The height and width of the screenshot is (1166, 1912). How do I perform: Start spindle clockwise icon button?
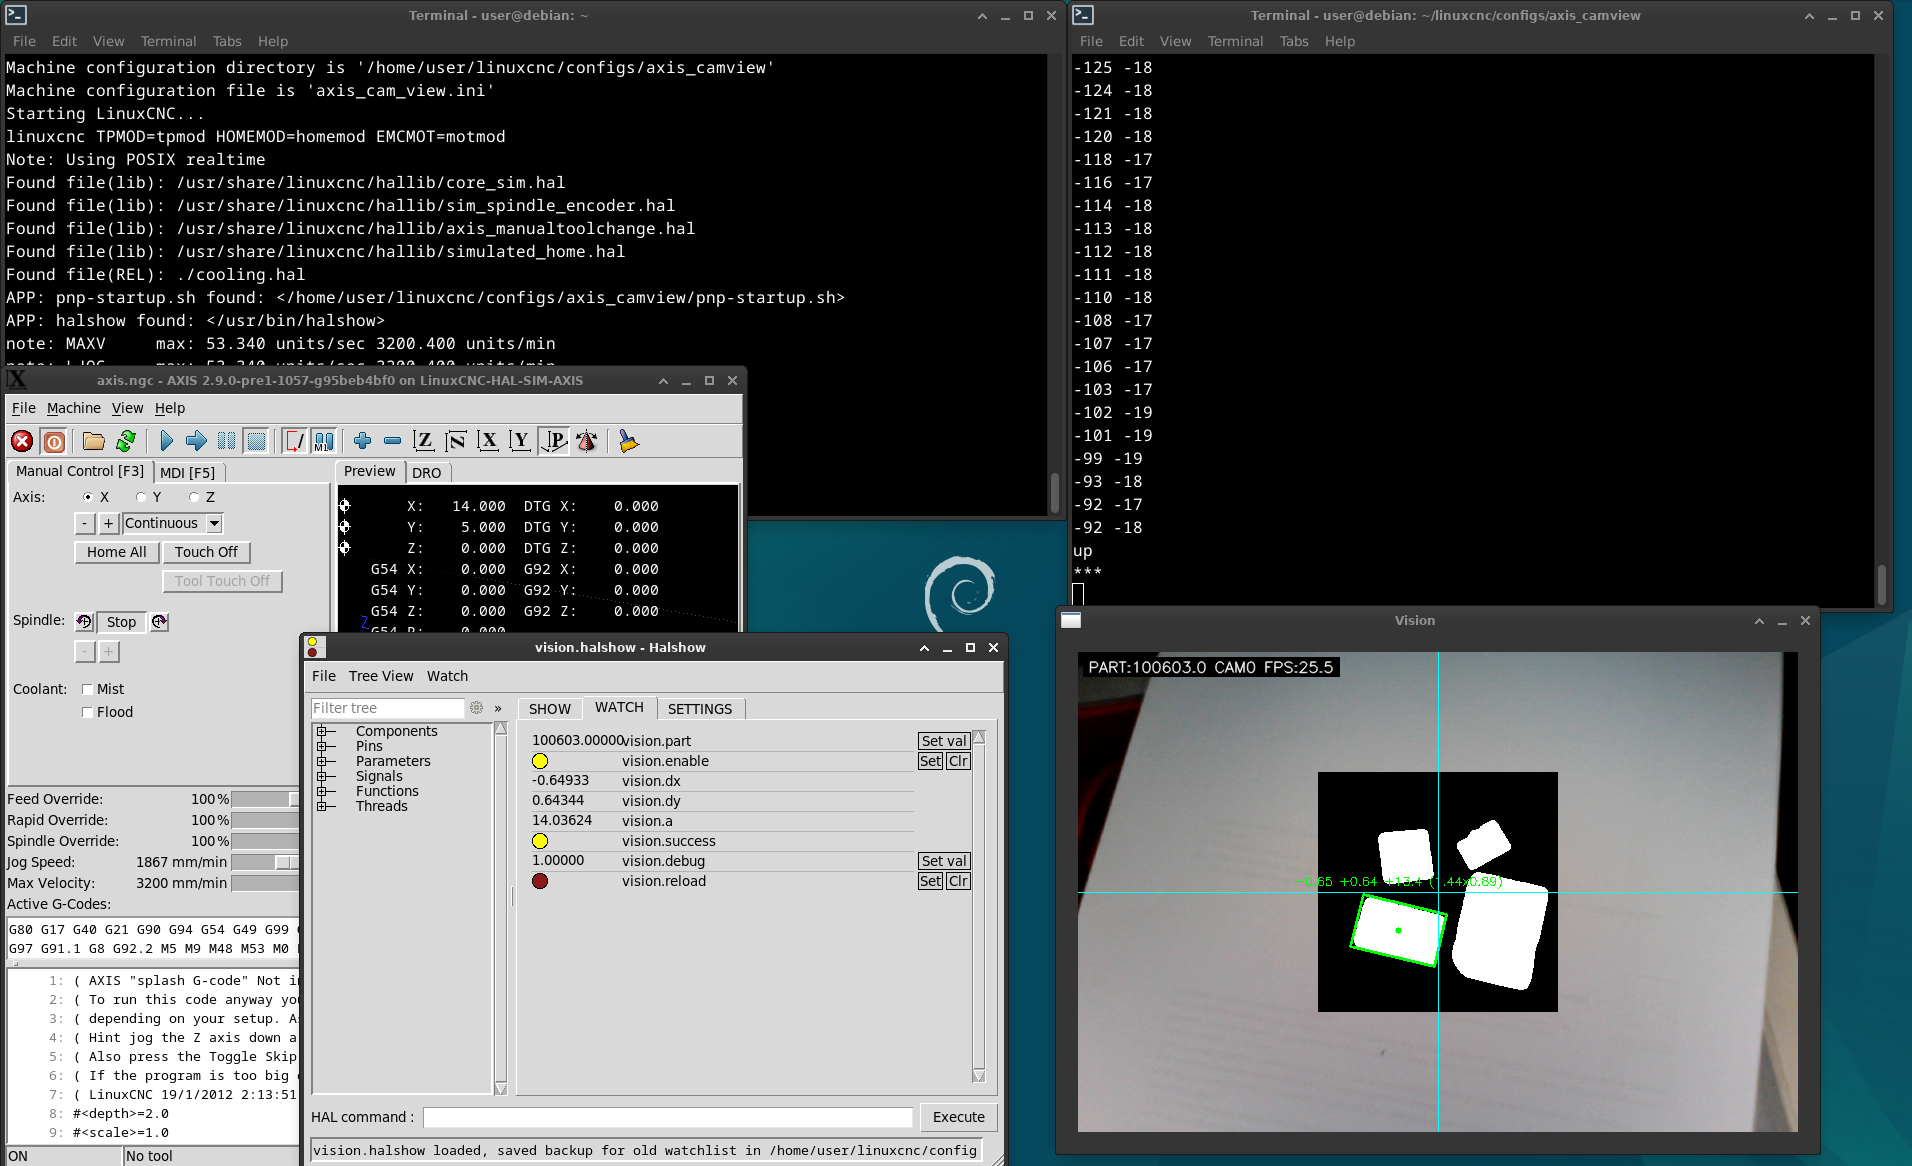point(159,622)
